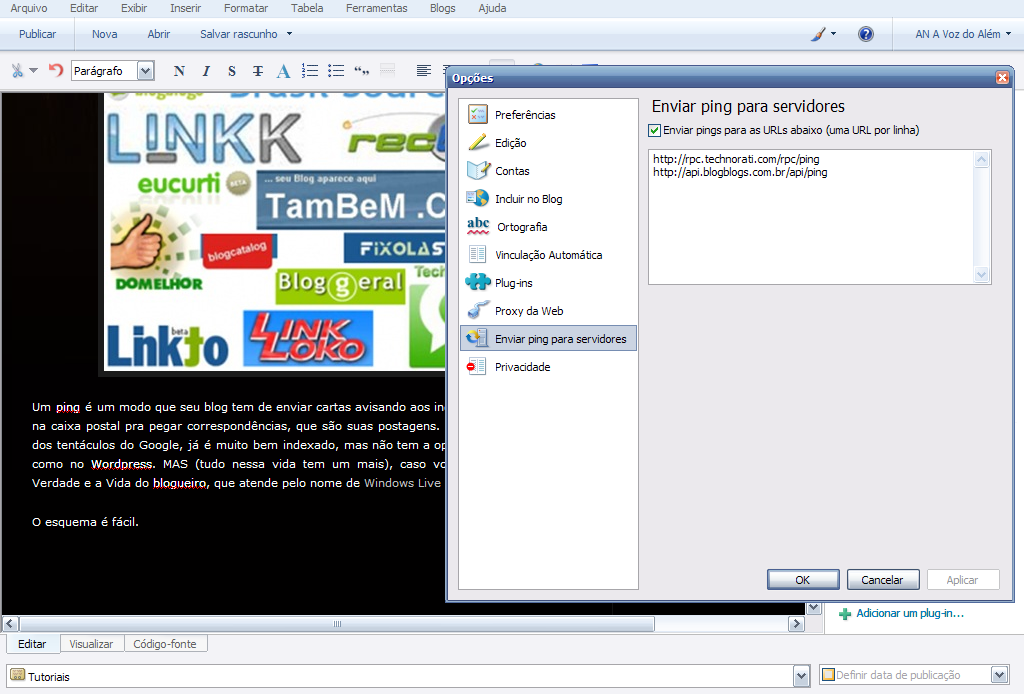
Task: Apply numbered list formatting
Action: coord(310,71)
